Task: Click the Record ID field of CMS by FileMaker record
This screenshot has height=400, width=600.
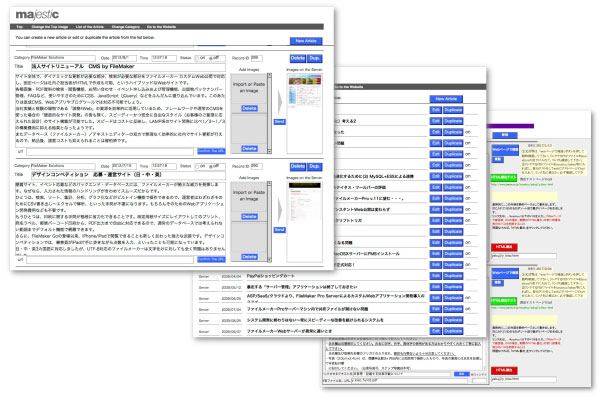Action: click(x=256, y=58)
